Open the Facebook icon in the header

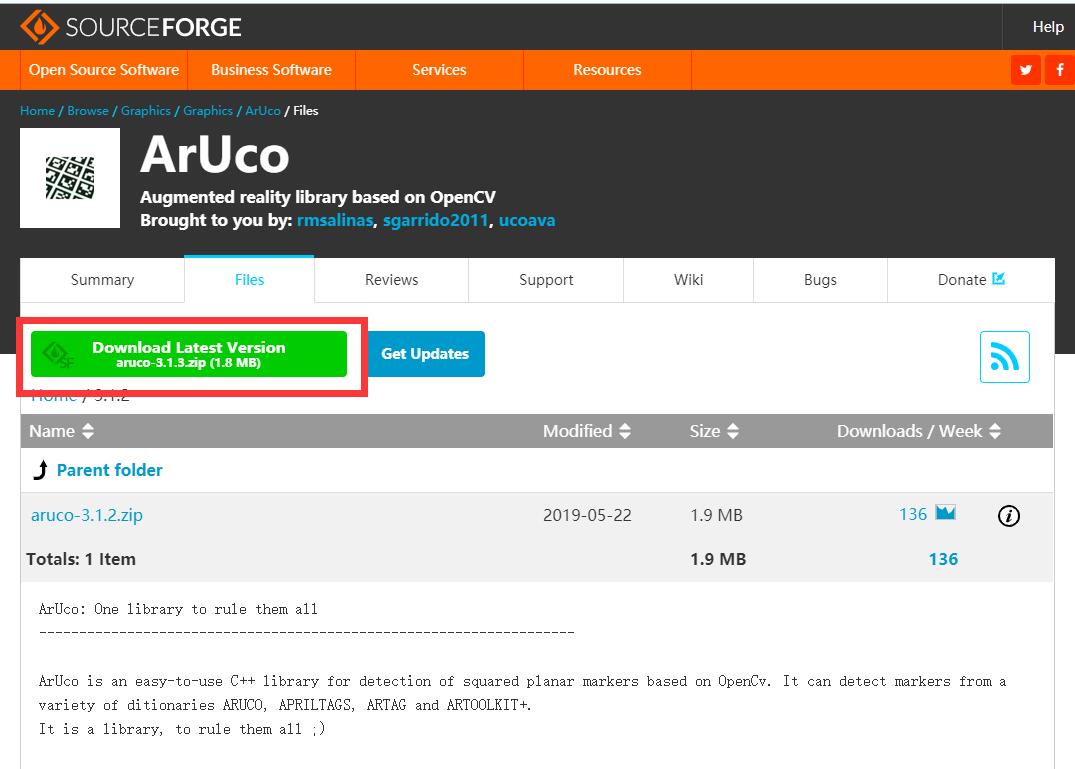point(1060,70)
